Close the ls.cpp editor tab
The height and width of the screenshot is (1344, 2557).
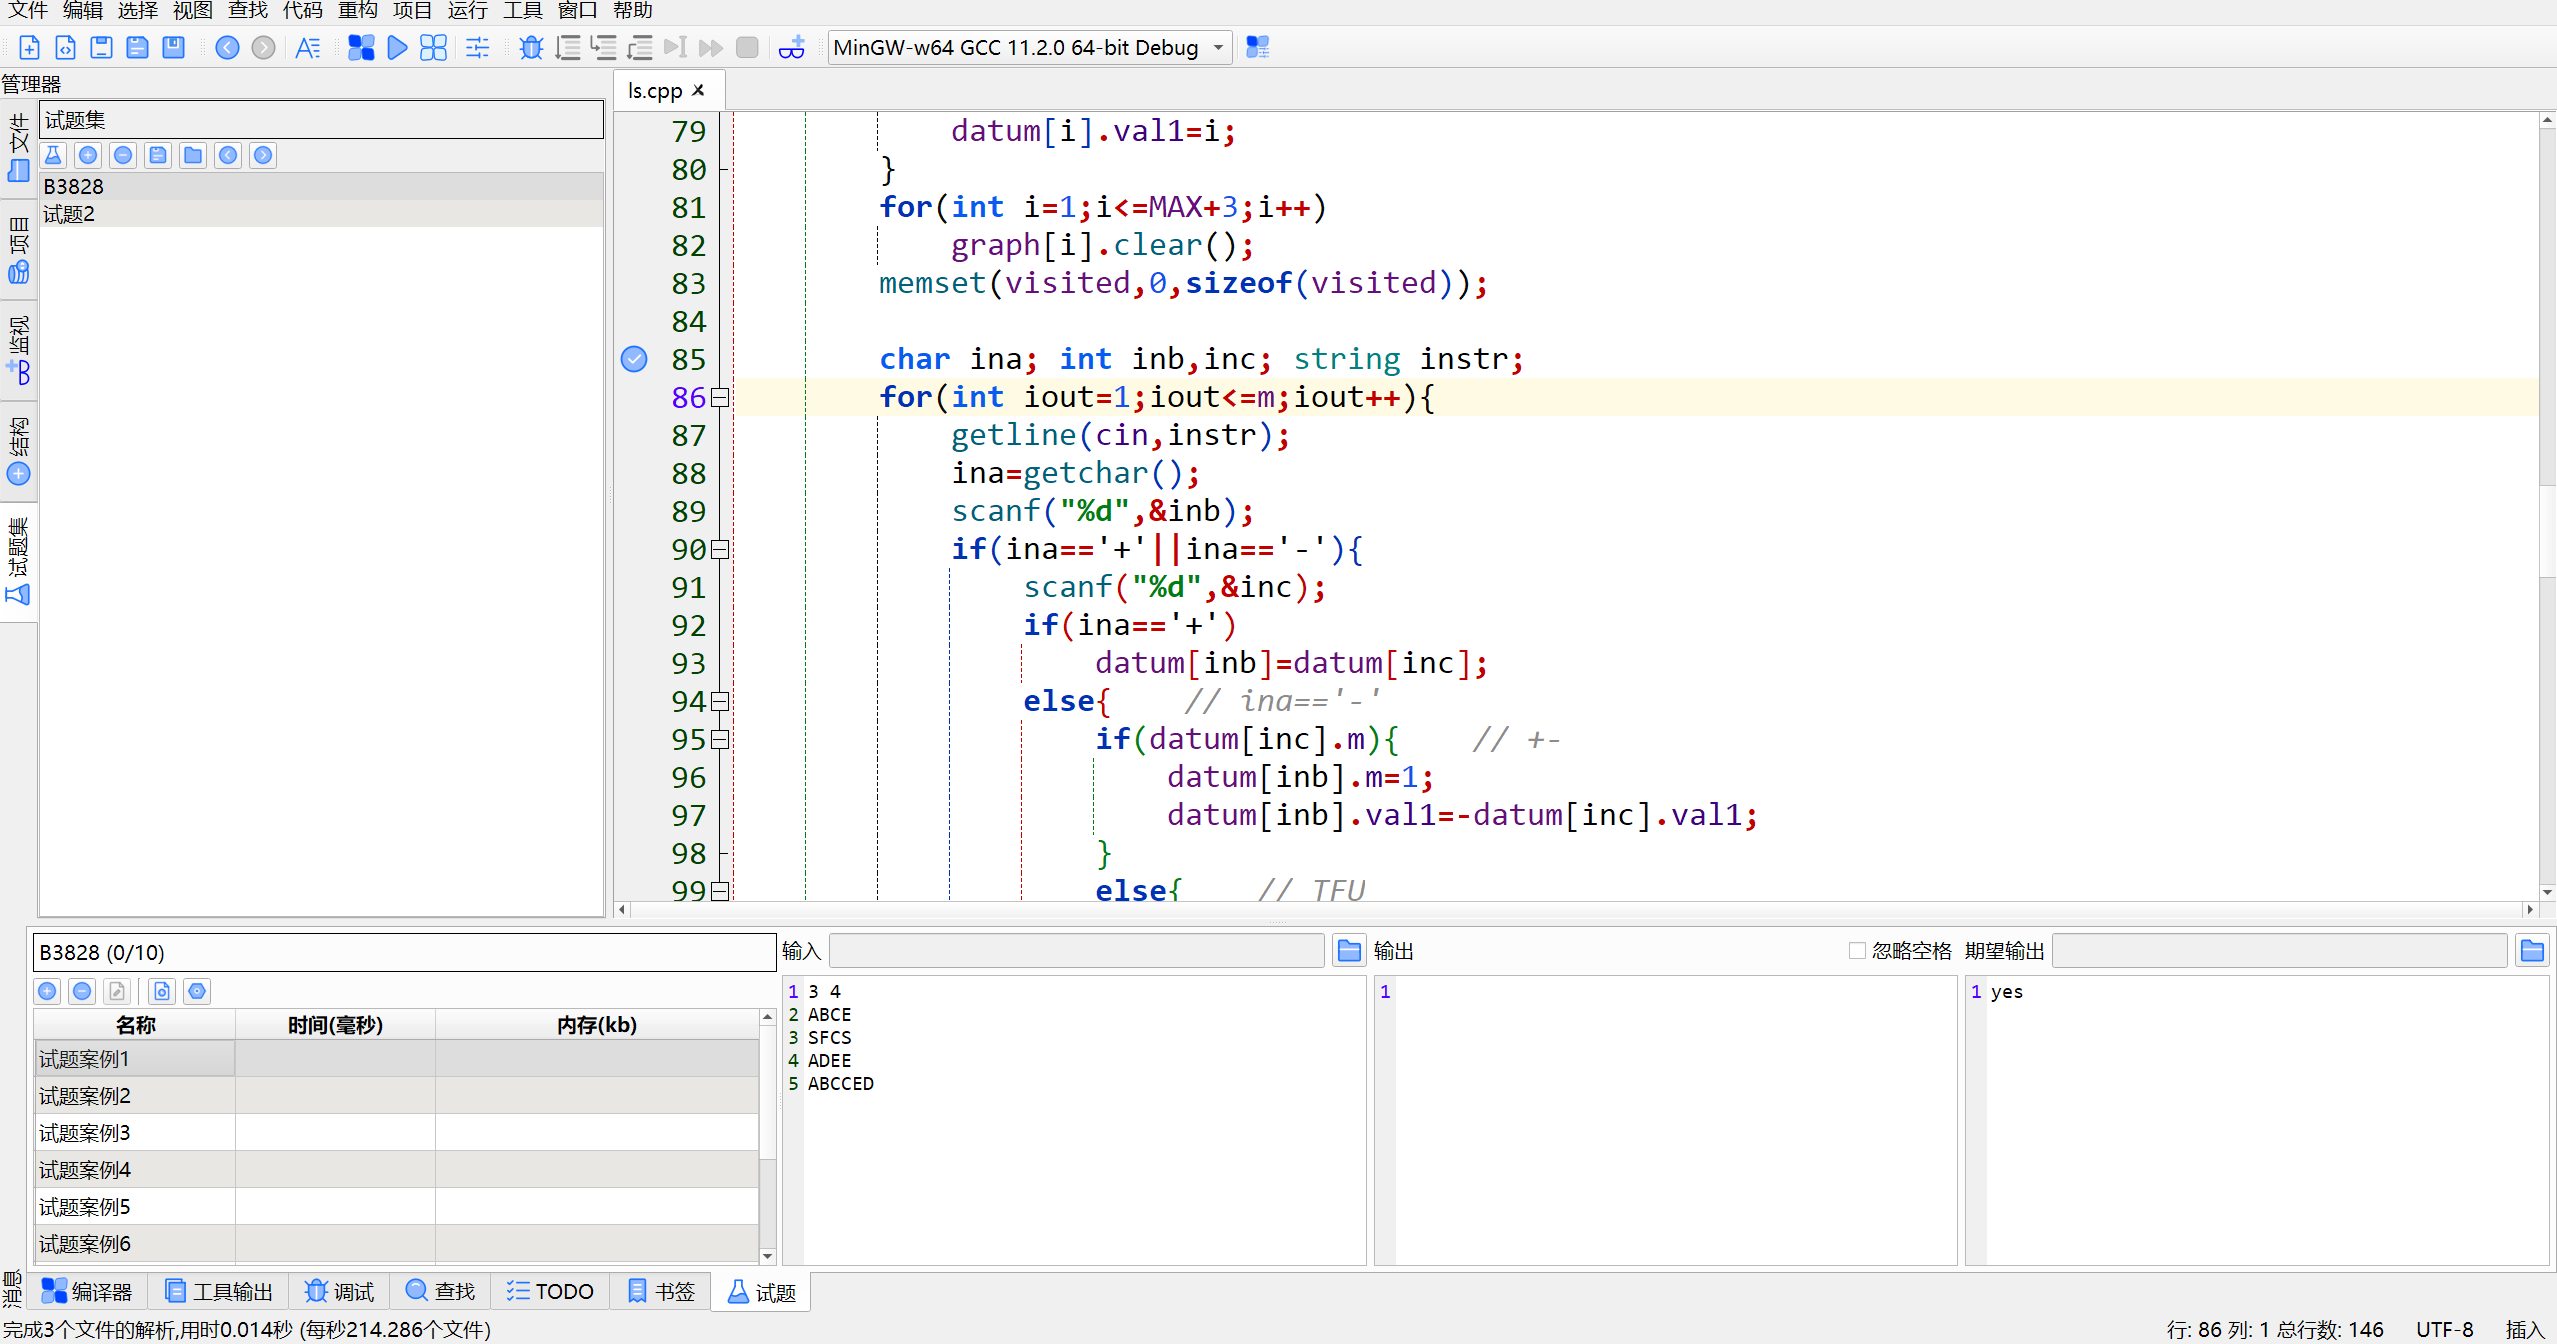(699, 91)
